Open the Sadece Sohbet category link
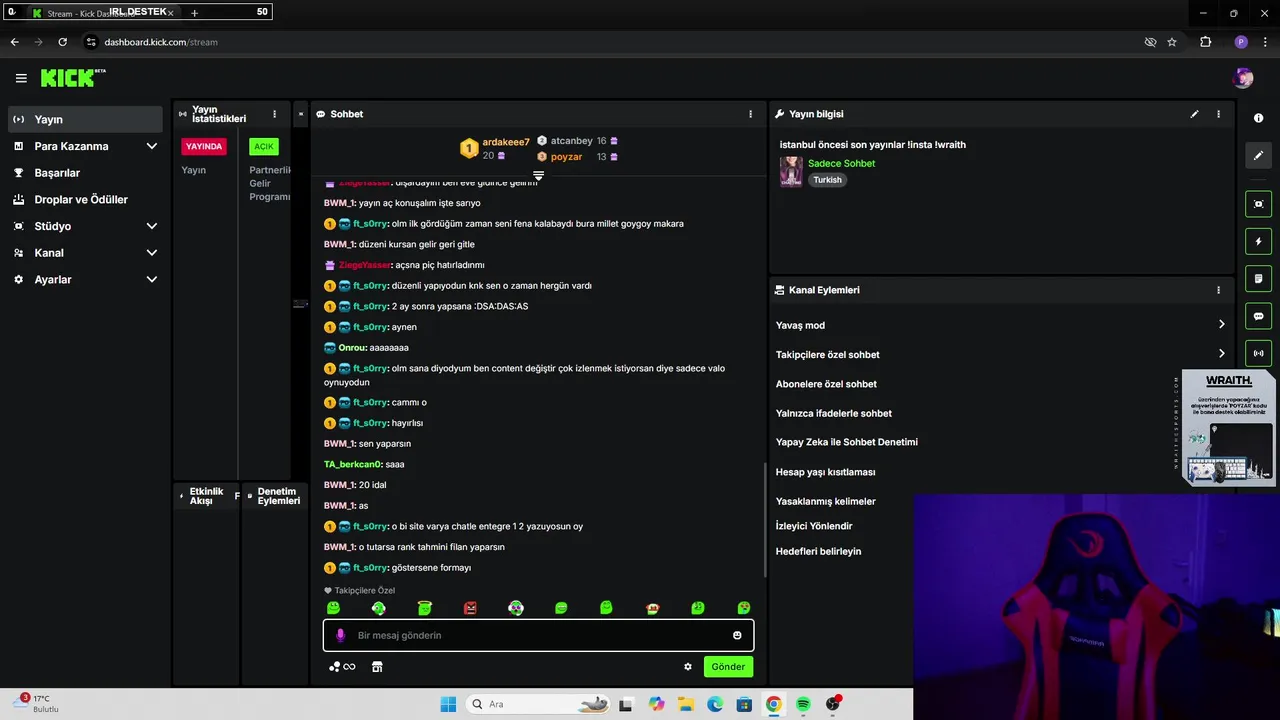The width and height of the screenshot is (1280, 720). coord(841,163)
